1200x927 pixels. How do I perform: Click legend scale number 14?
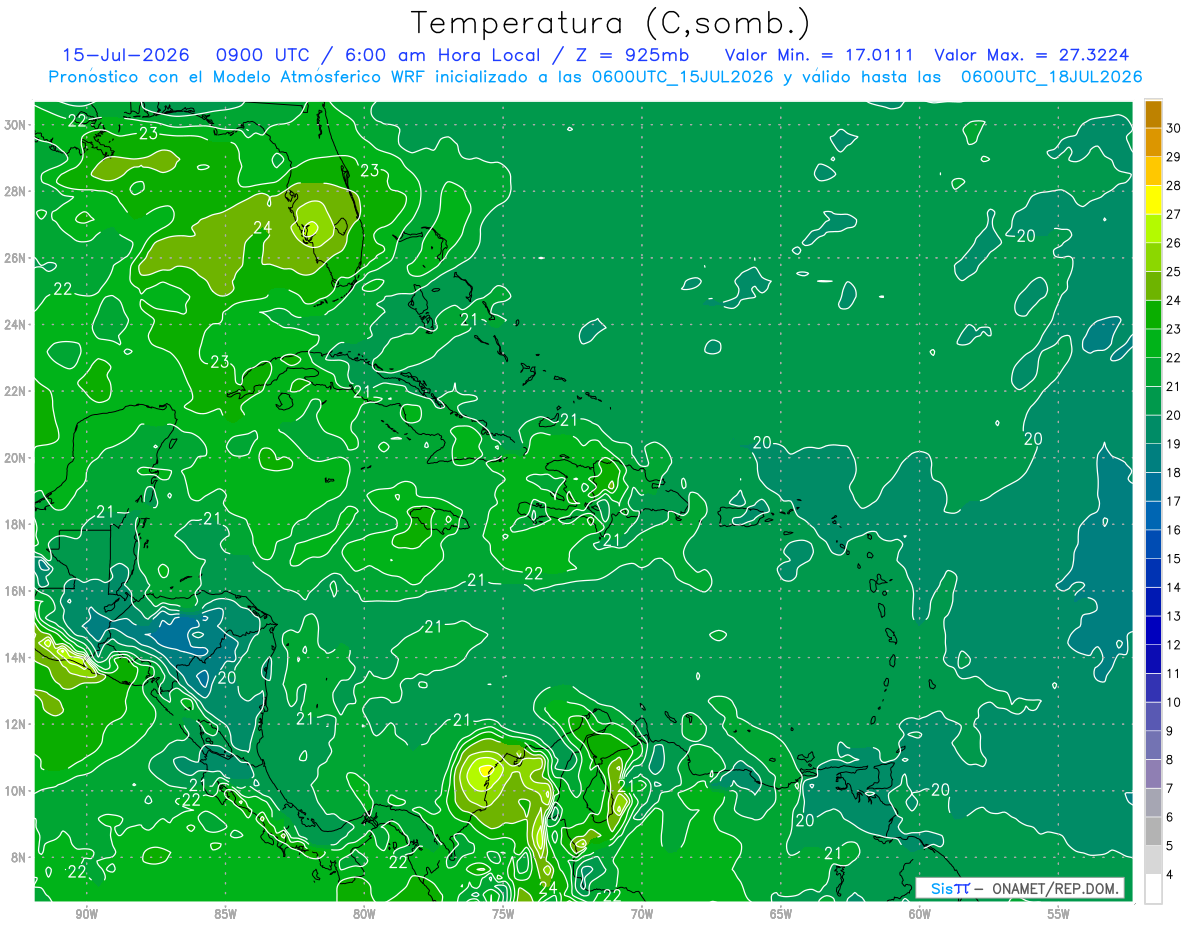pyautogui.click(x=1174, y=588)
